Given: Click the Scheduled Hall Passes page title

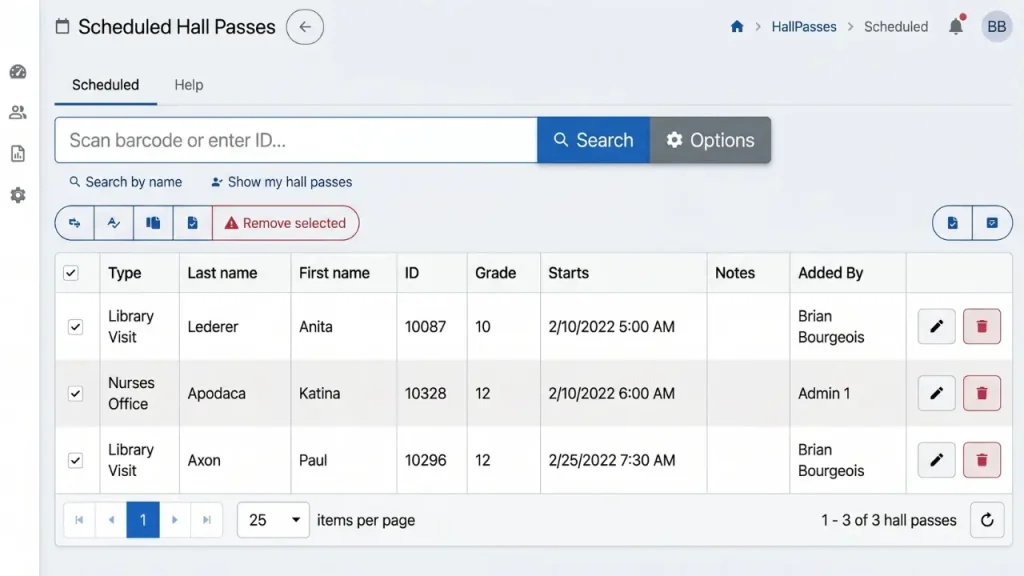Looking at the screenshot, I should pyautogui.click(x=176, y=27).
